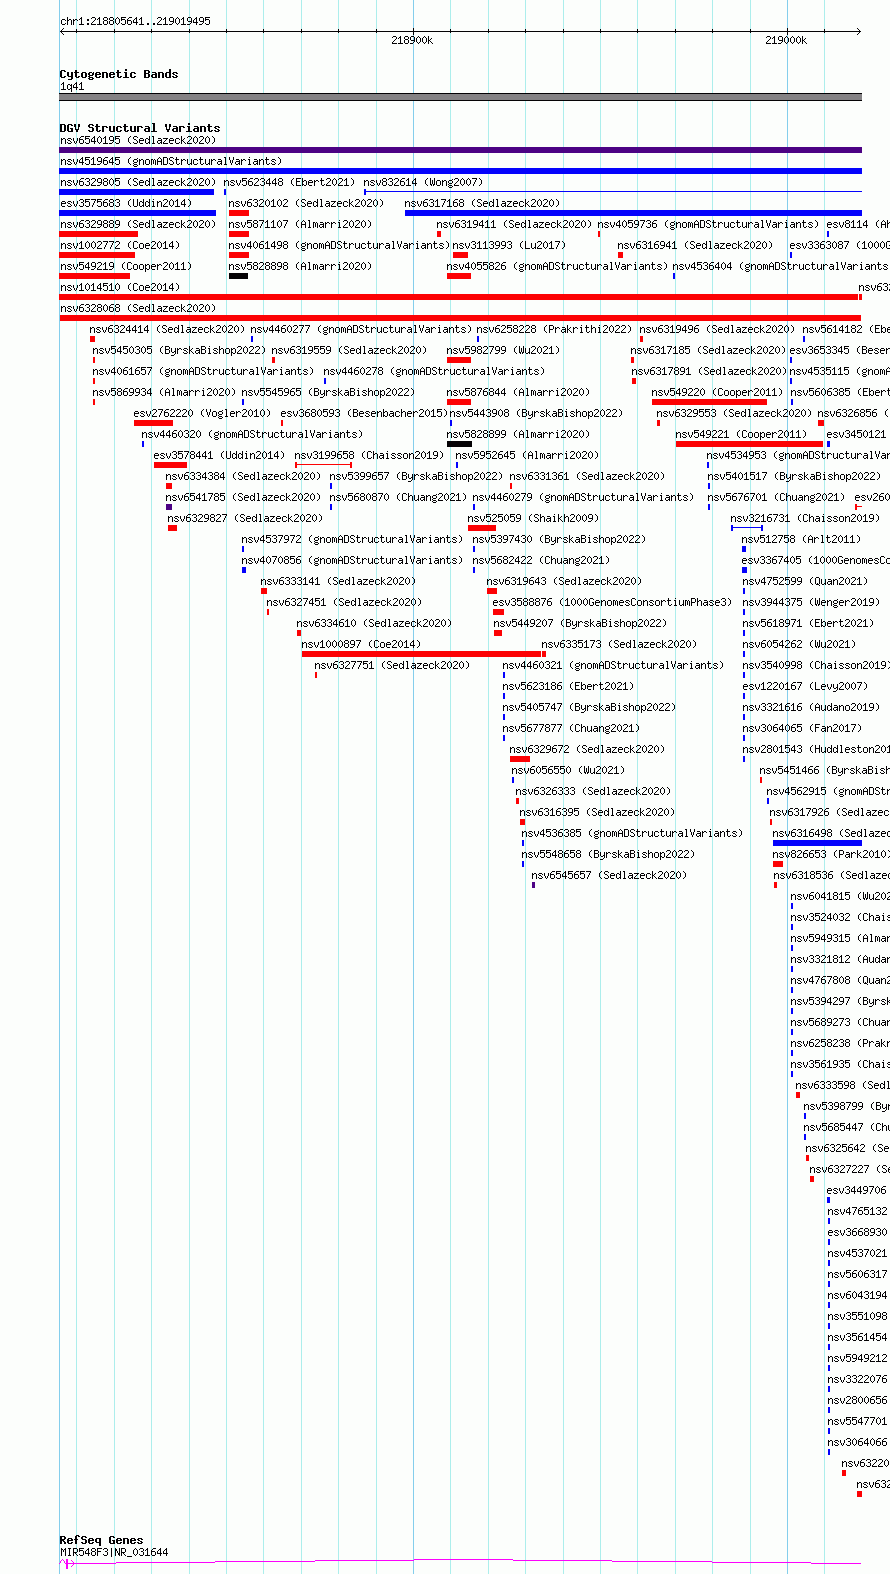Click esv2762220 (Vogler2010) variant label
Image resolution: width=890 pixels, height=1574 pixels.
202,413
